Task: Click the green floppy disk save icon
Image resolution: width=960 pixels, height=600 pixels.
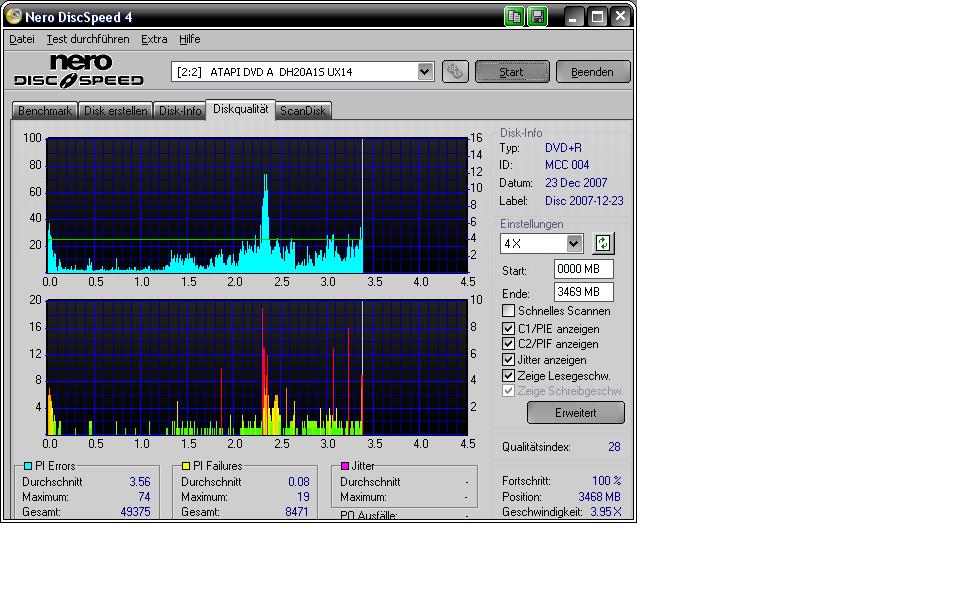Action: pos(538,16)
